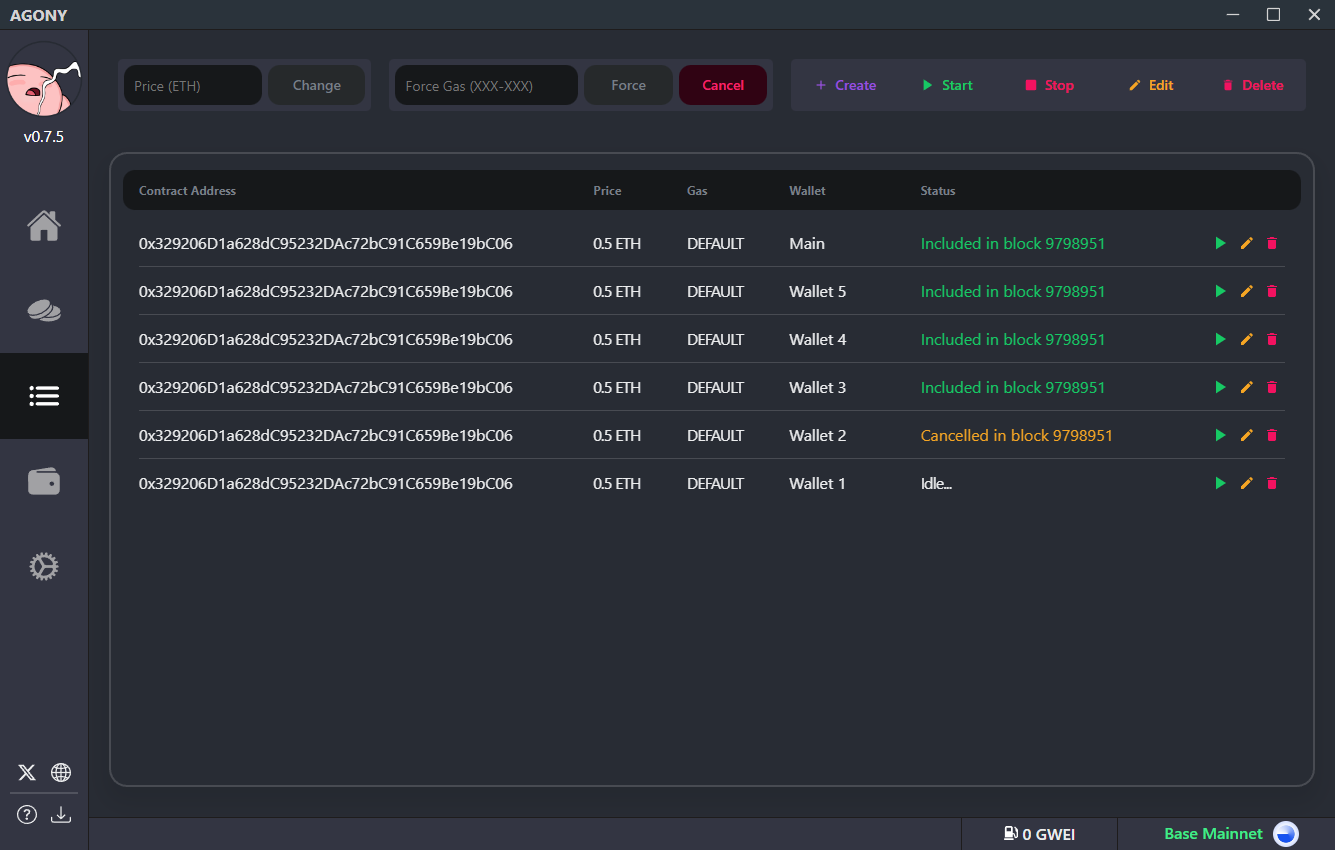
Task: Click the contract address in Wallet 1 row
Action: 326,483
